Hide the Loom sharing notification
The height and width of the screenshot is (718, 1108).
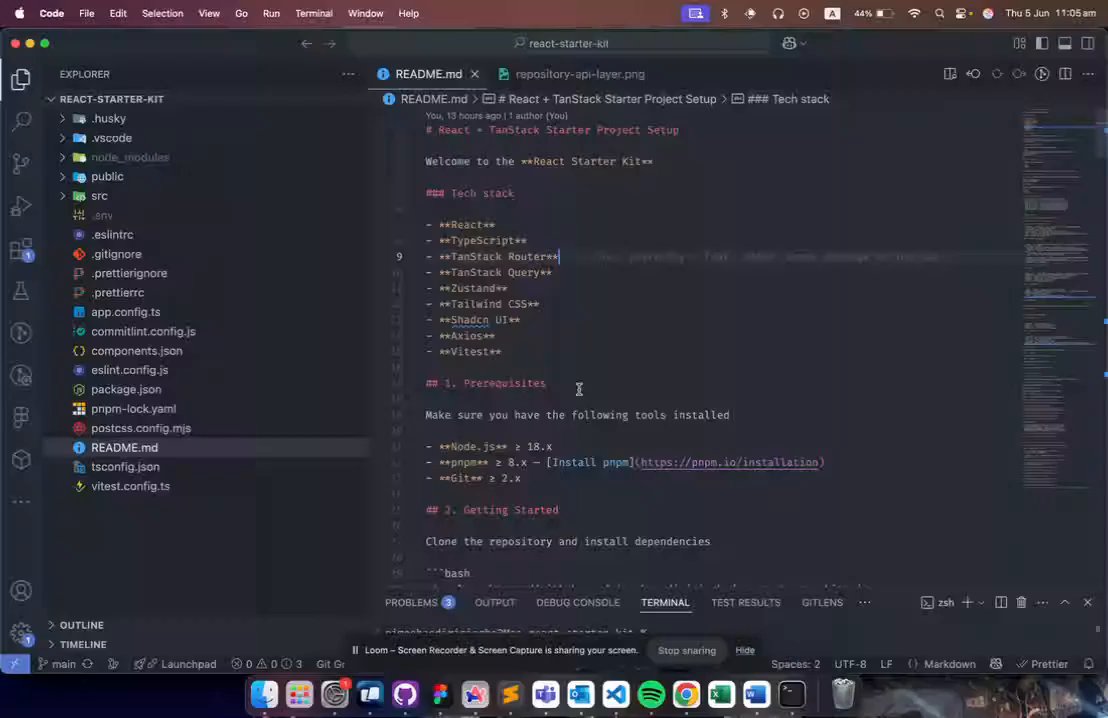tap(745, 650)
